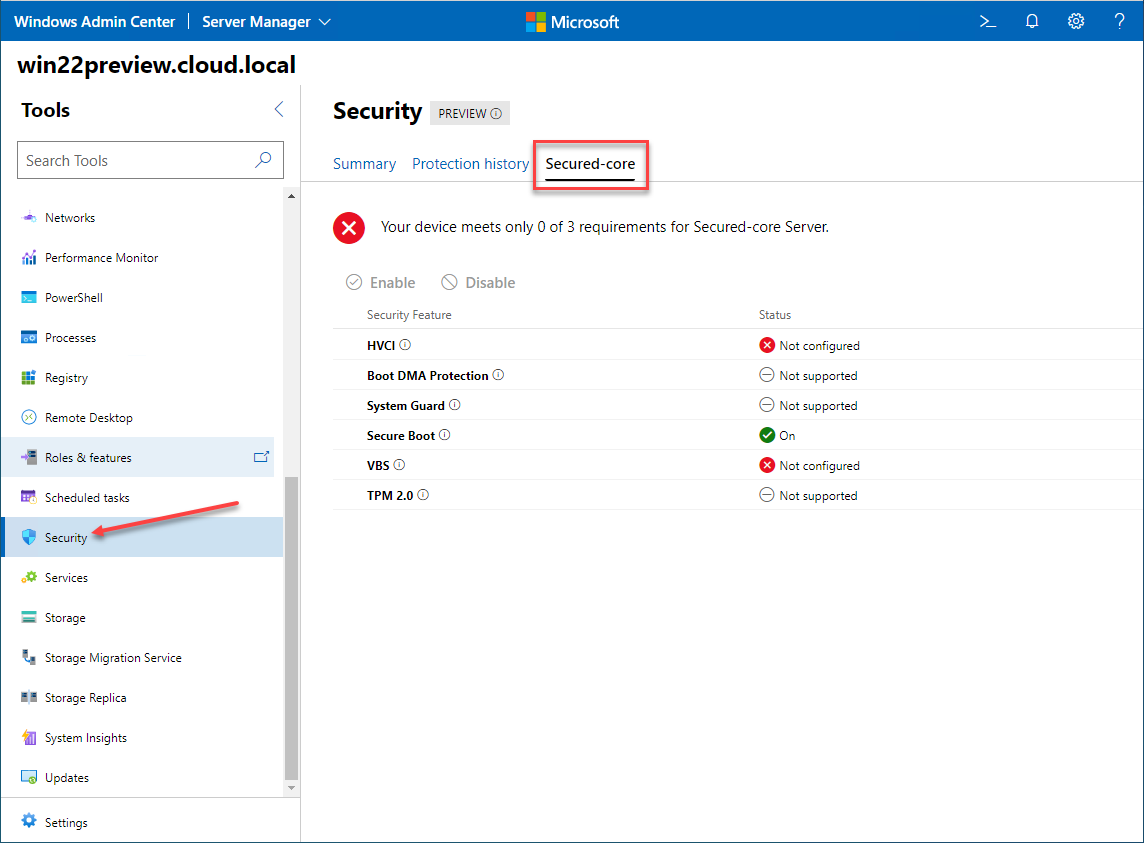Switch to Protection history tab

point(471,163)
